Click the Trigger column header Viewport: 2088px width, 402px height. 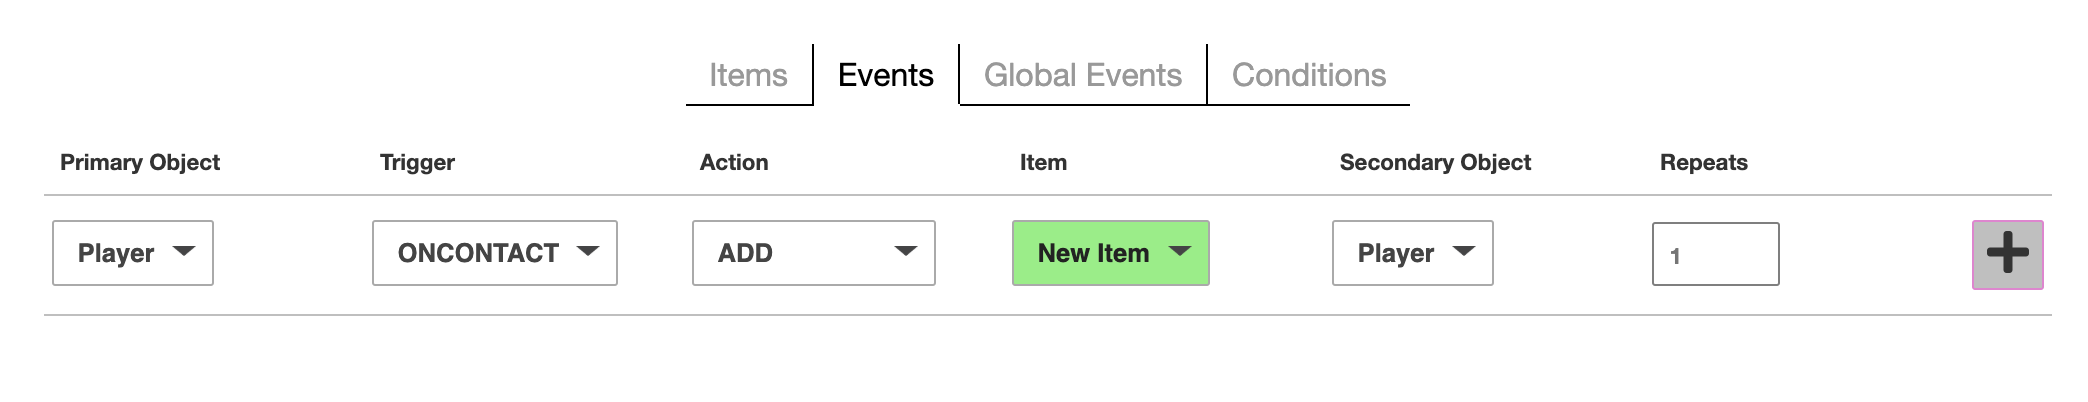click(417, 162)
